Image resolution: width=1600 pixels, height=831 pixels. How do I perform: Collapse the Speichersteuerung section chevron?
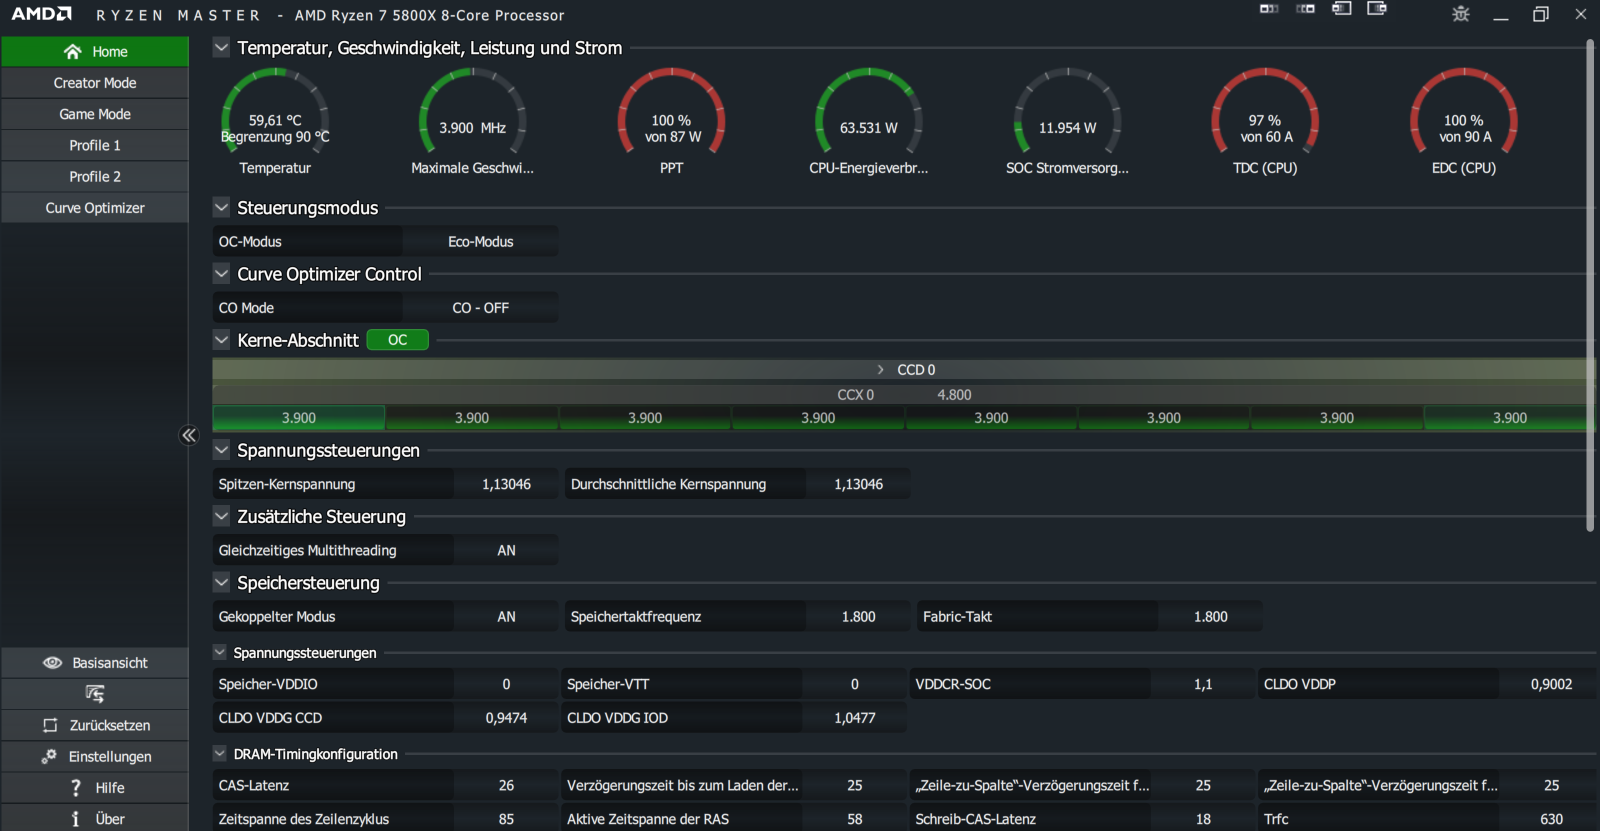[x=222, y=582]
